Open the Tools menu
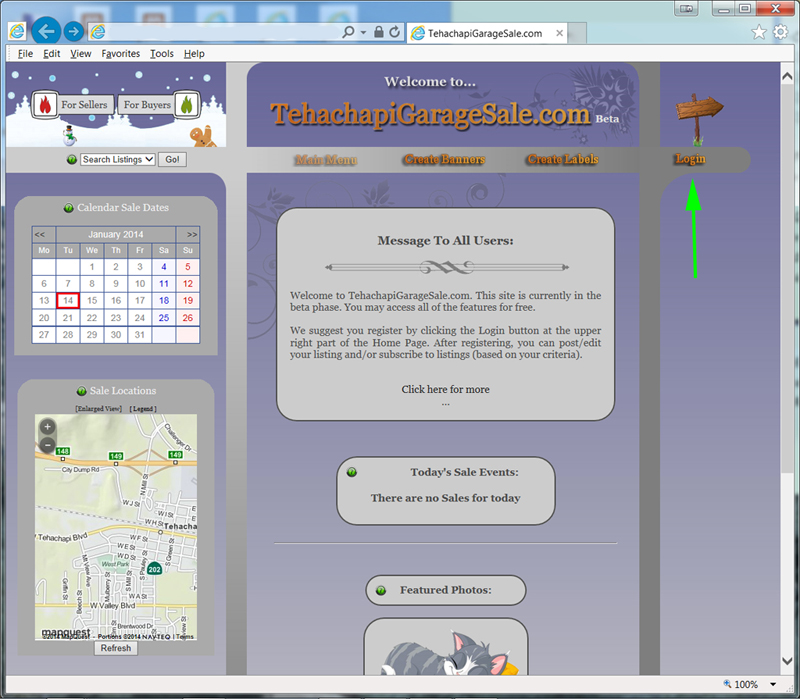 (x=161, y=54)
